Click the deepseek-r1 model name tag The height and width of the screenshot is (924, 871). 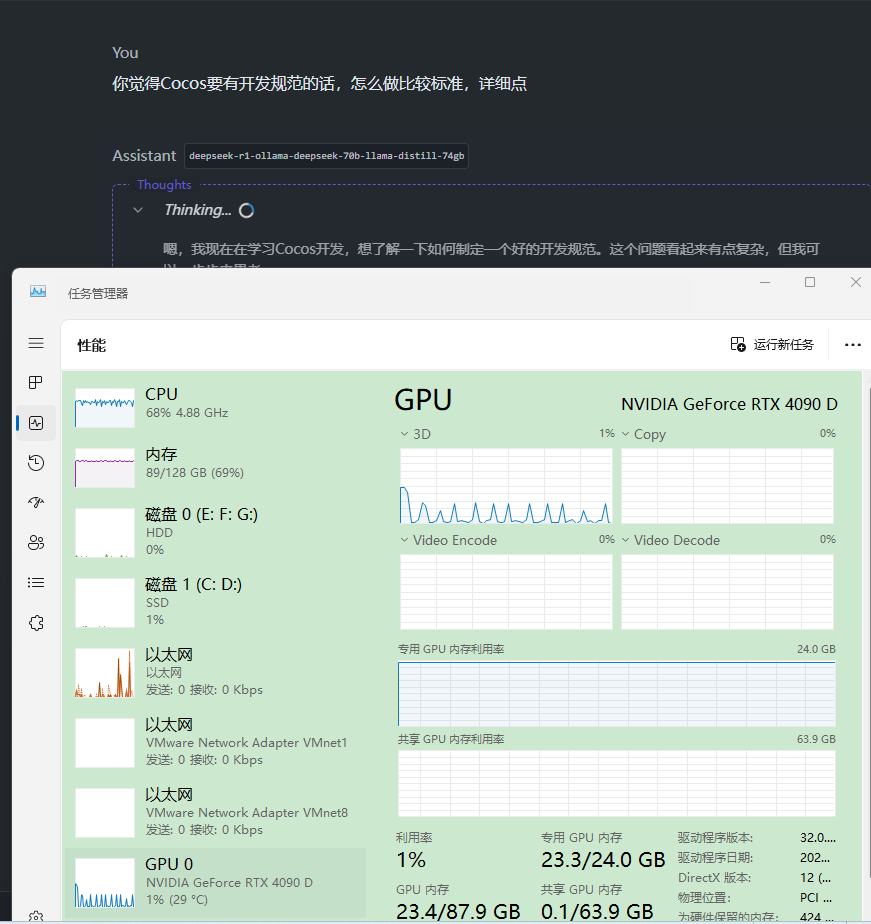click(326, 156)
